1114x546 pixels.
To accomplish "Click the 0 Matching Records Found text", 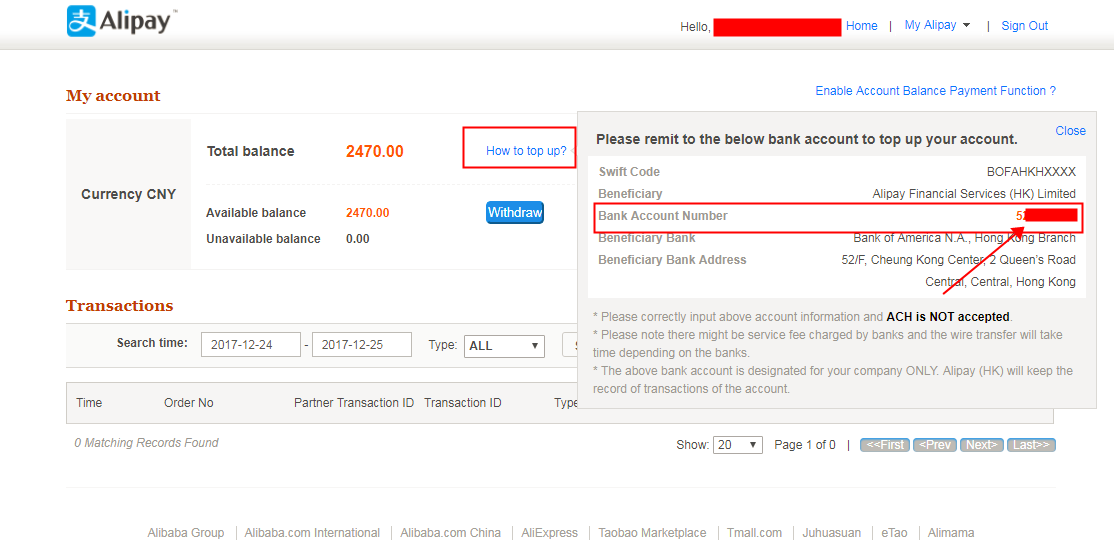I will (x=146, y=442).
